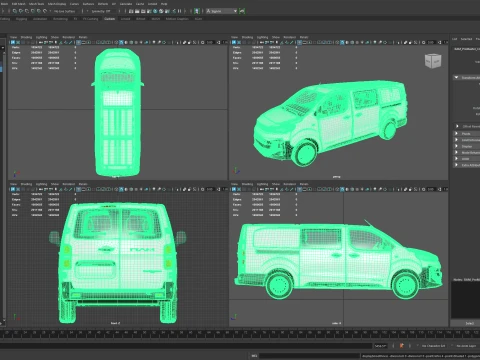Open Render Settings from the status line
Image resolution: width=480 pixels, height=360 pixels.
(149, 11)
